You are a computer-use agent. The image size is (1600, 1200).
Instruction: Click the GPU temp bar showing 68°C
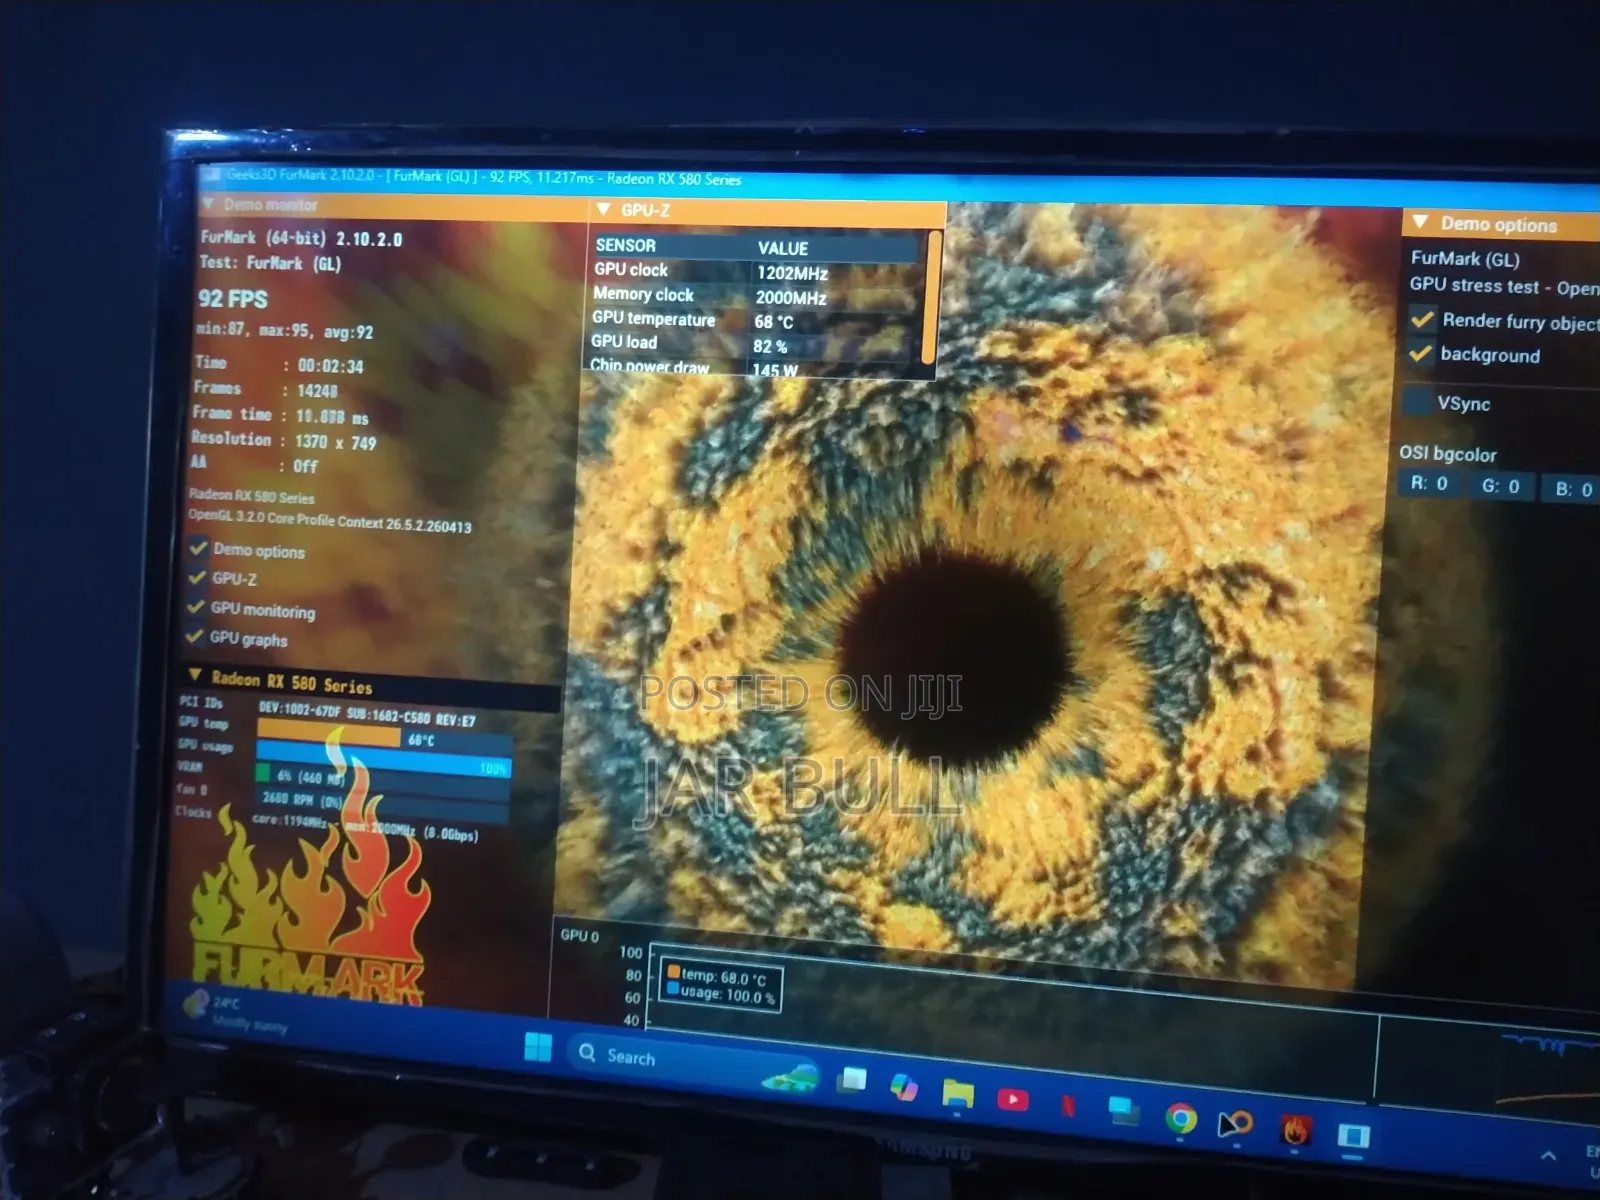click(384, 737)
